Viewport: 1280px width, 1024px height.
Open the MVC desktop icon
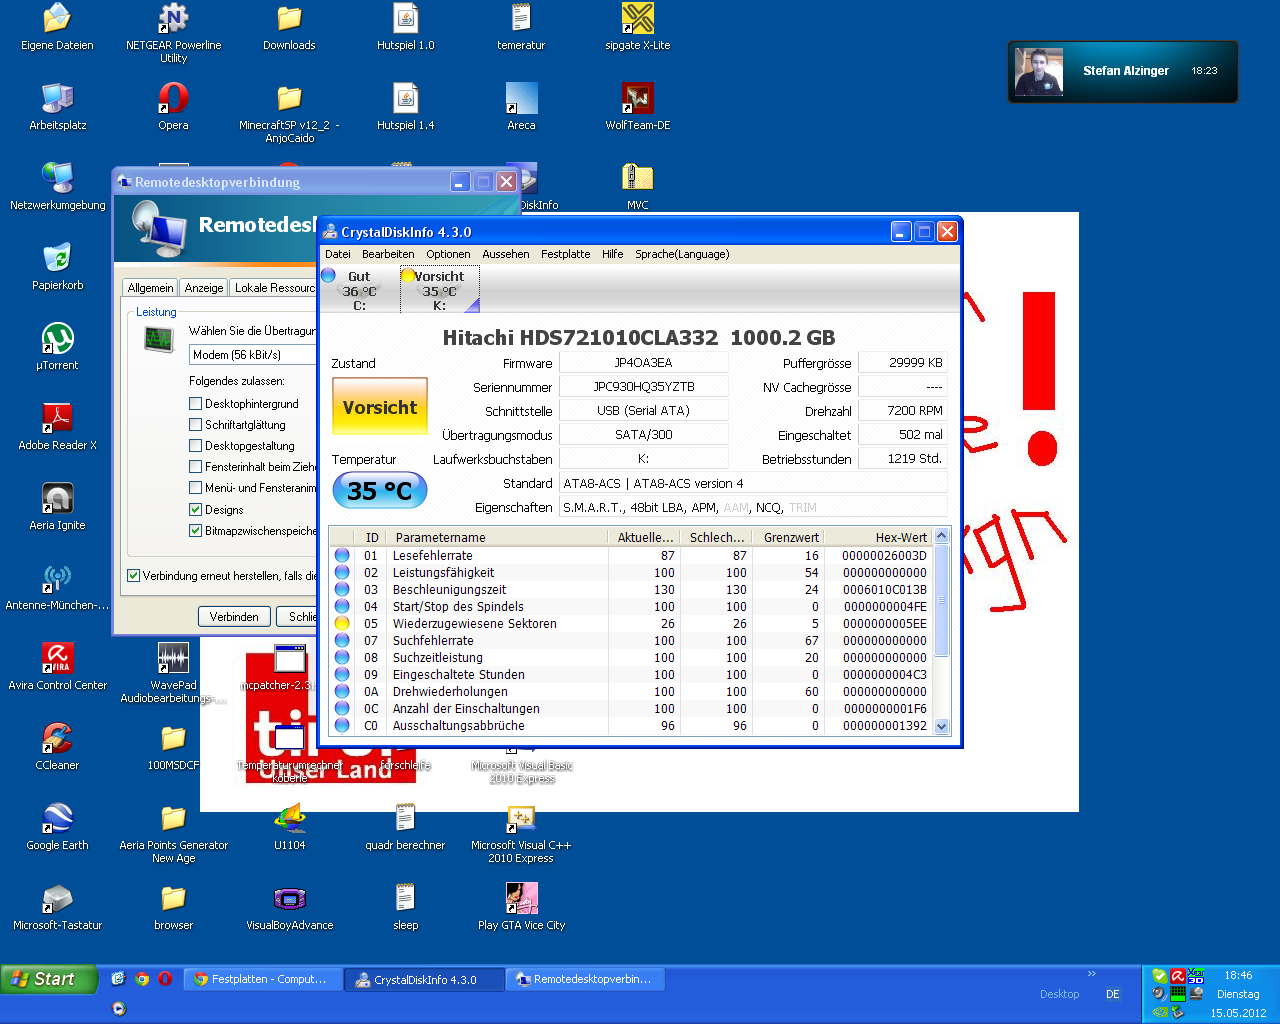click(637, 187)
